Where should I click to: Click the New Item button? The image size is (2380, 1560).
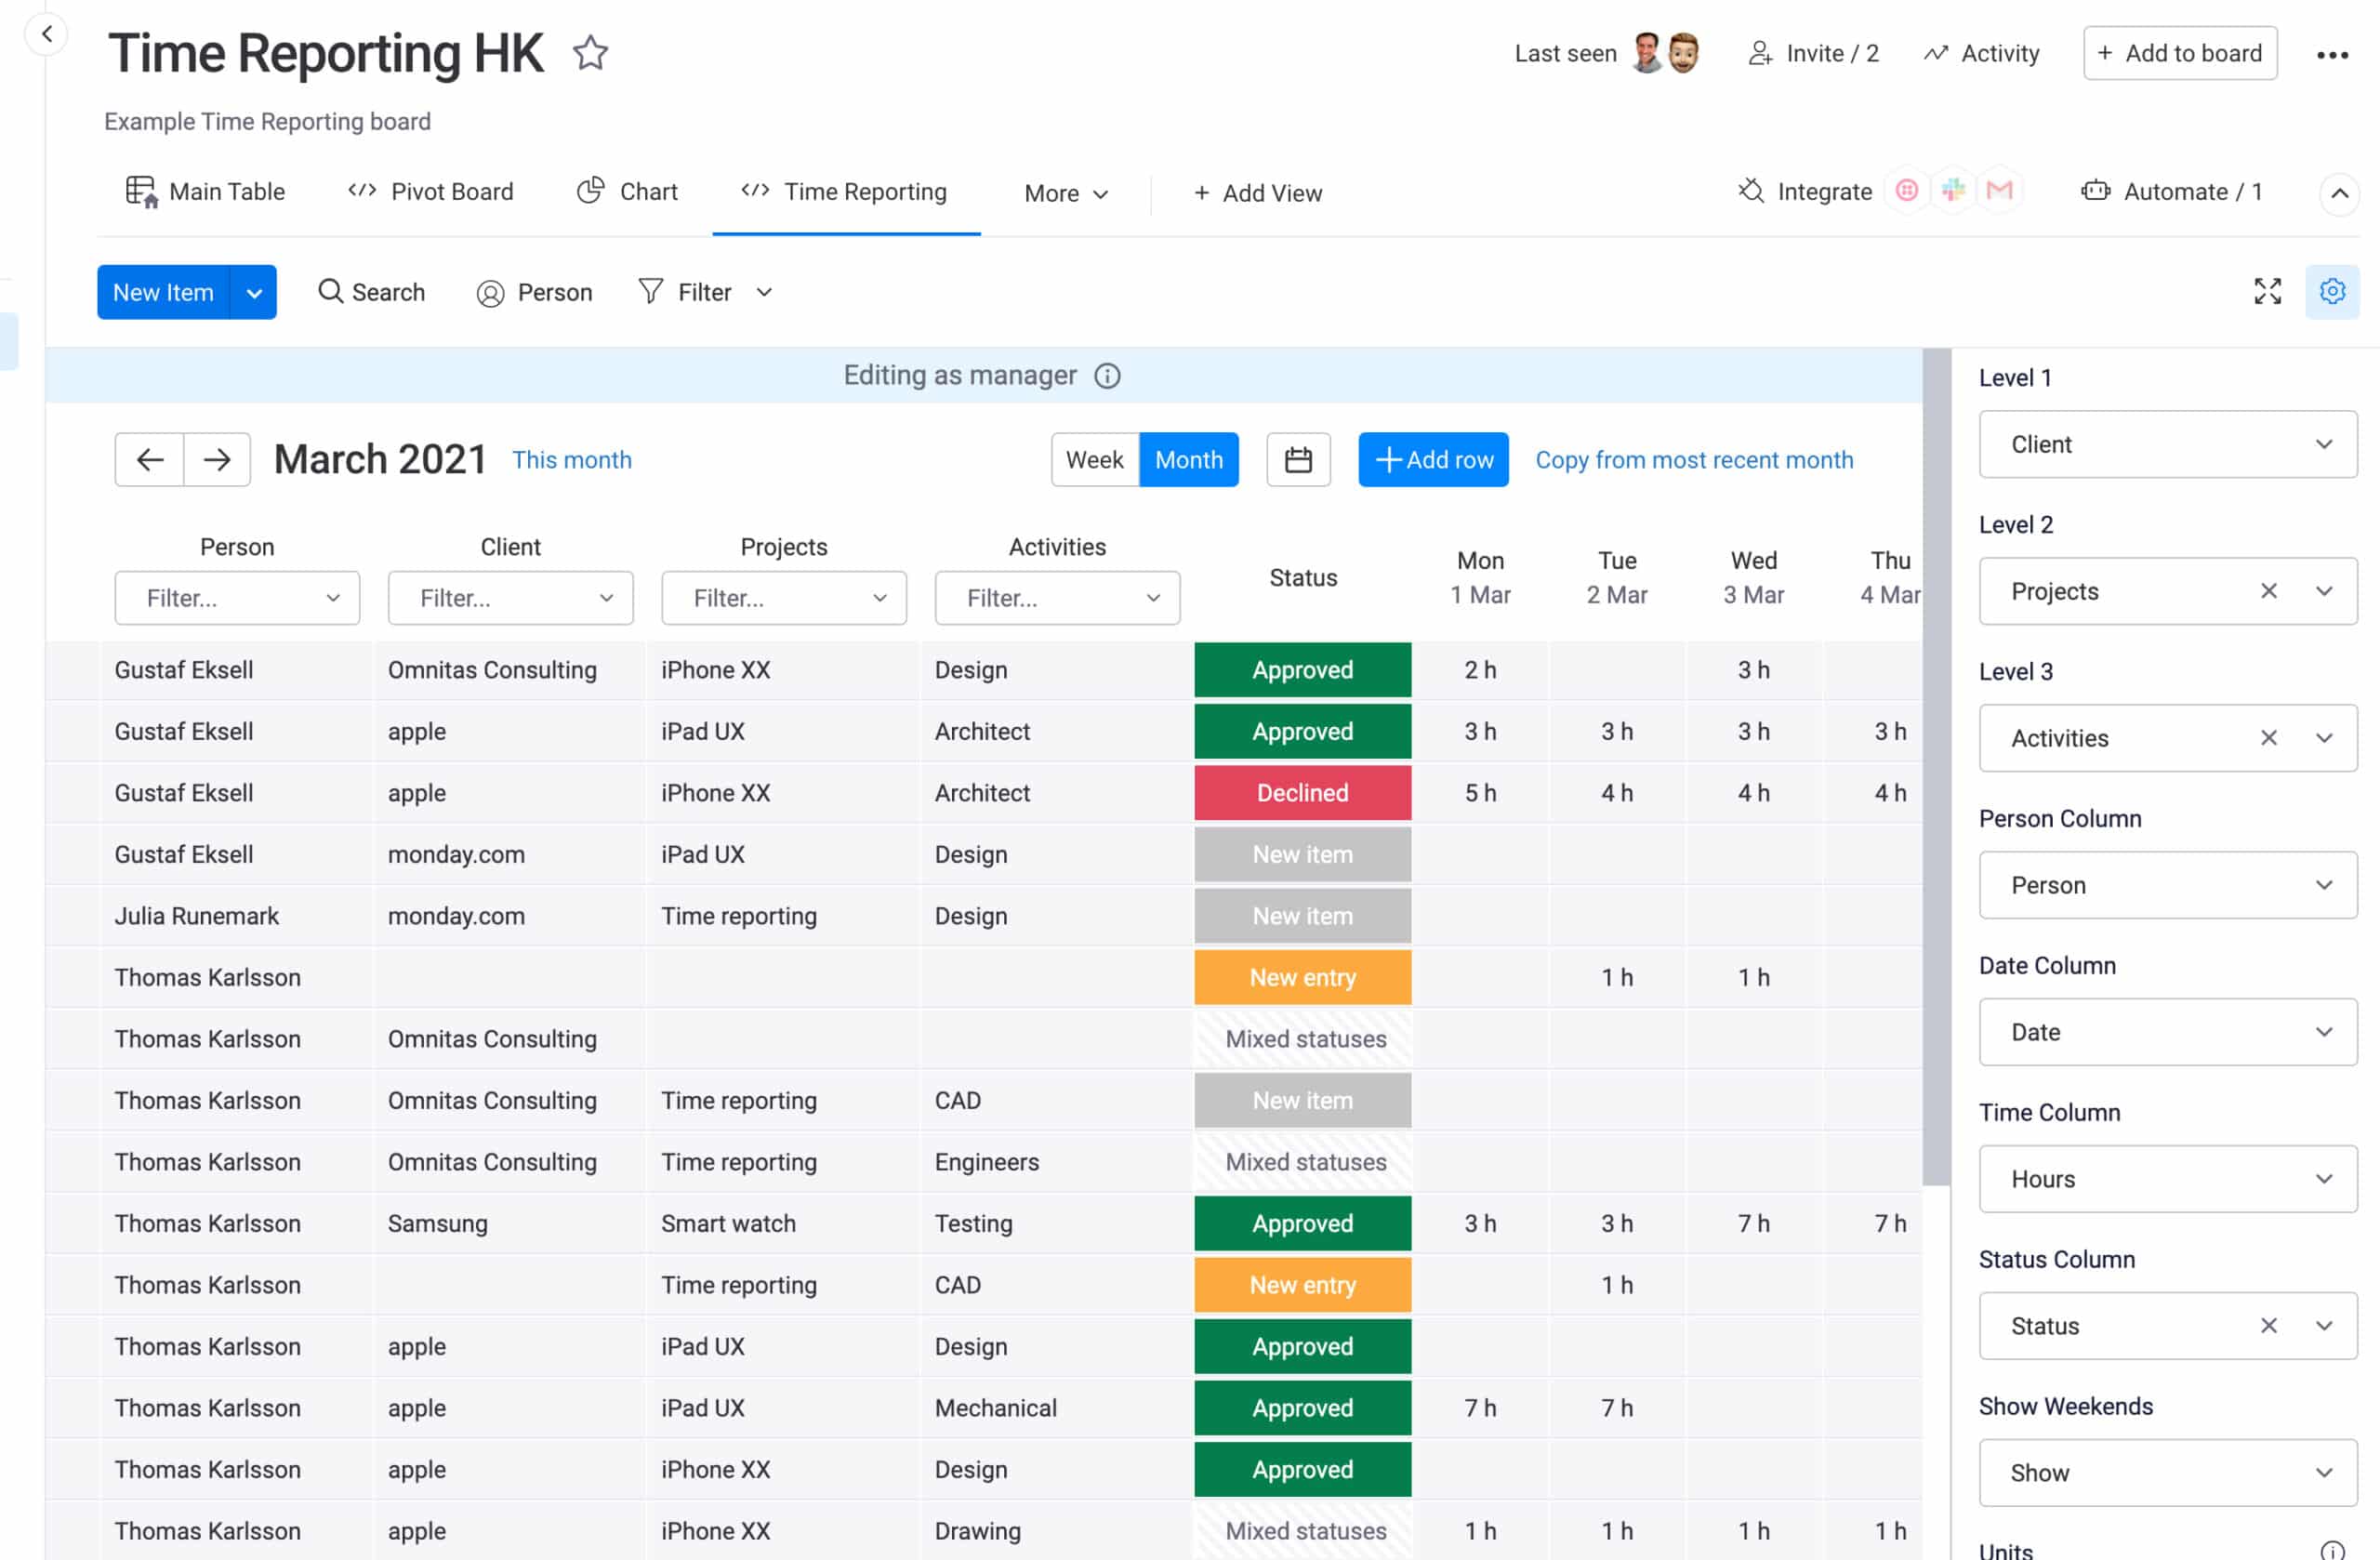coord(163,292)
